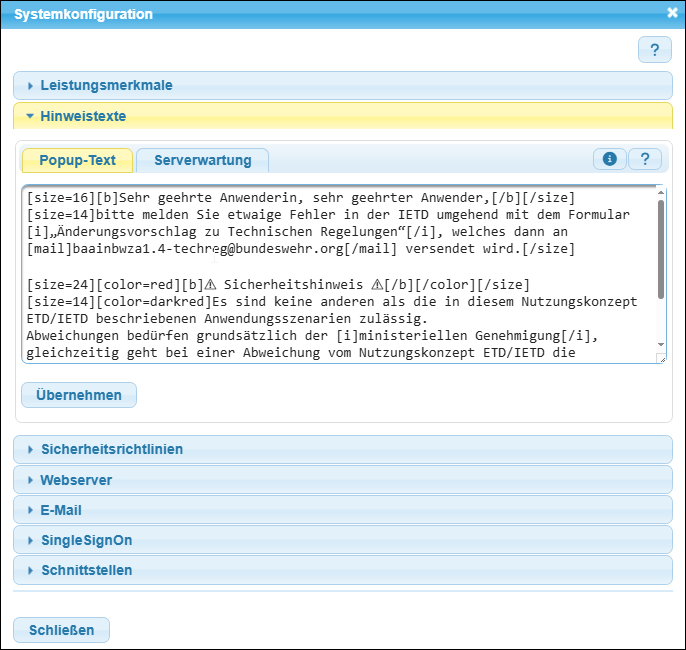Select the Popup-Text tab
This screenshot has width=686, height=650.
77,160
